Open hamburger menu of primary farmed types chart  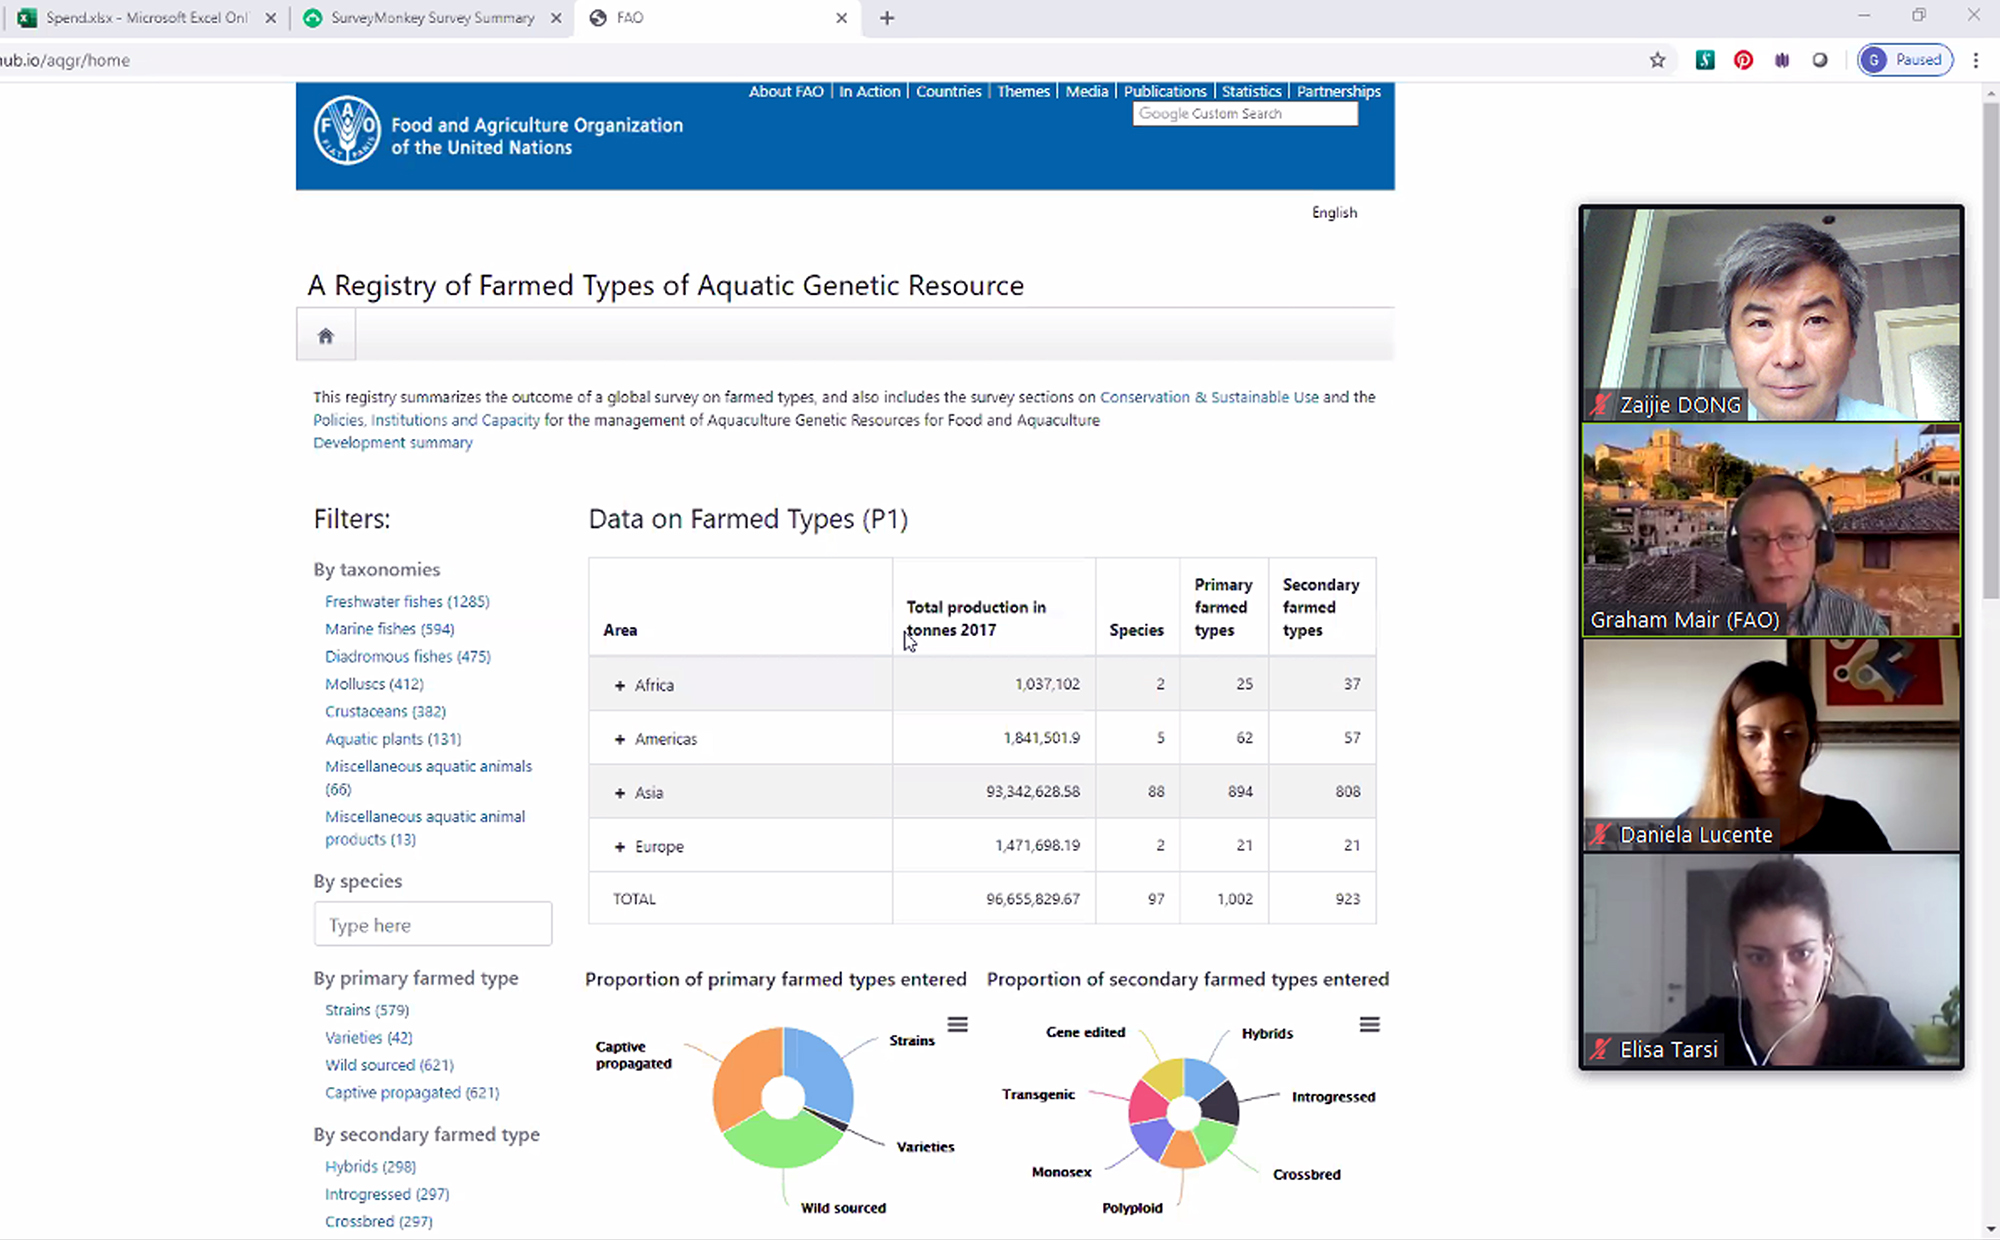[957, 1024]
